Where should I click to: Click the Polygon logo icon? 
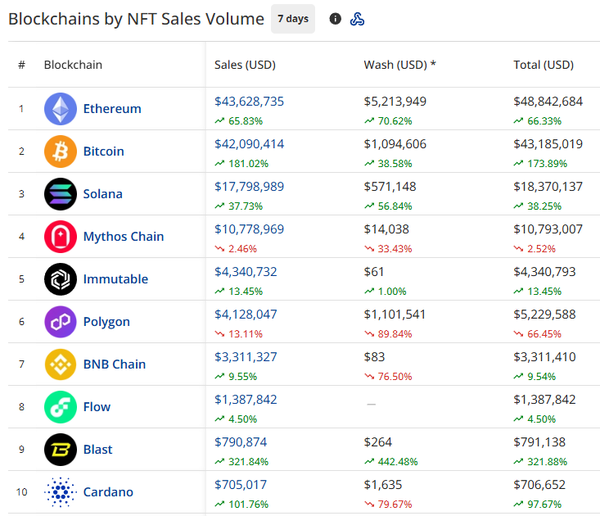[60, 322]
